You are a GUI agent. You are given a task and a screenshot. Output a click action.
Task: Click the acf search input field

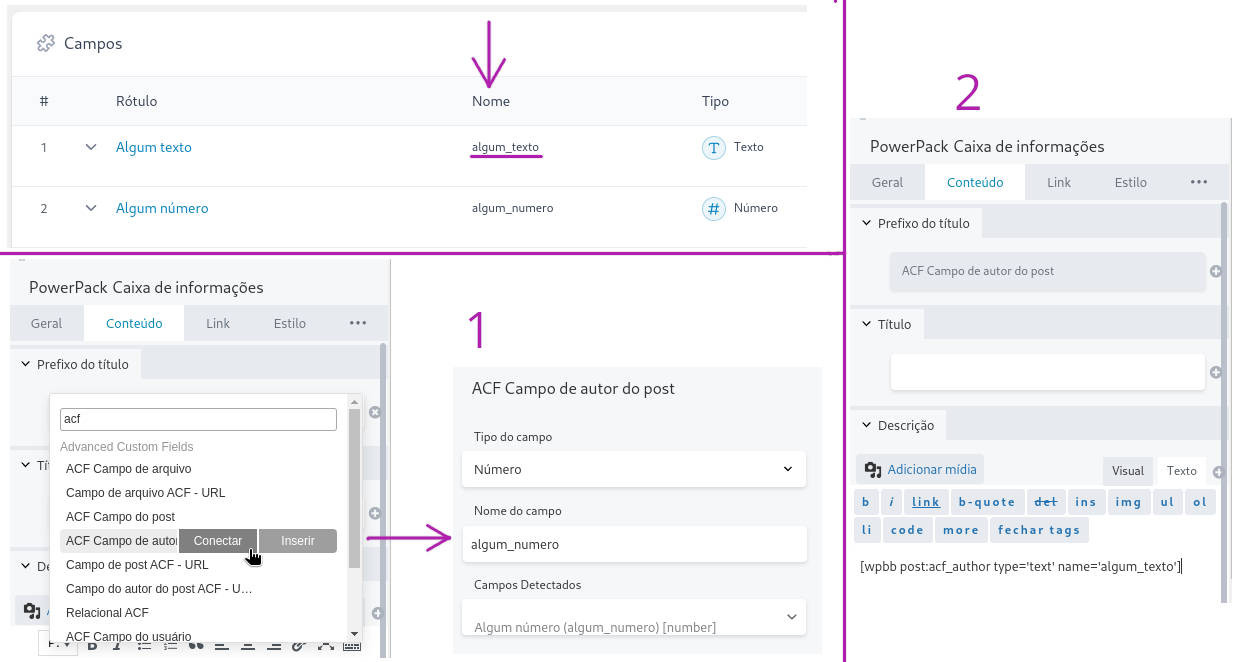click(x=198, y=419)
